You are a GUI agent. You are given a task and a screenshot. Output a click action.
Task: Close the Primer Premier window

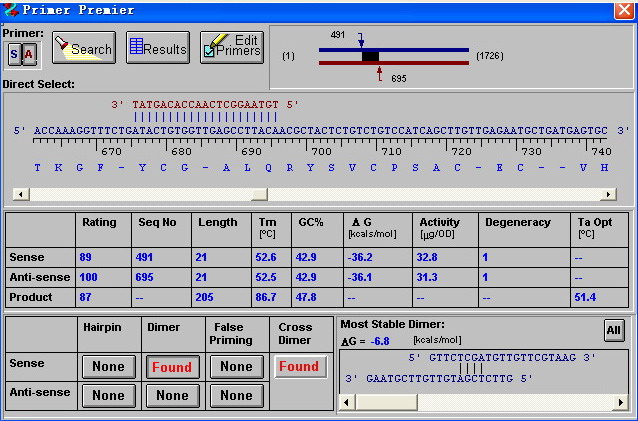point(624,10)
